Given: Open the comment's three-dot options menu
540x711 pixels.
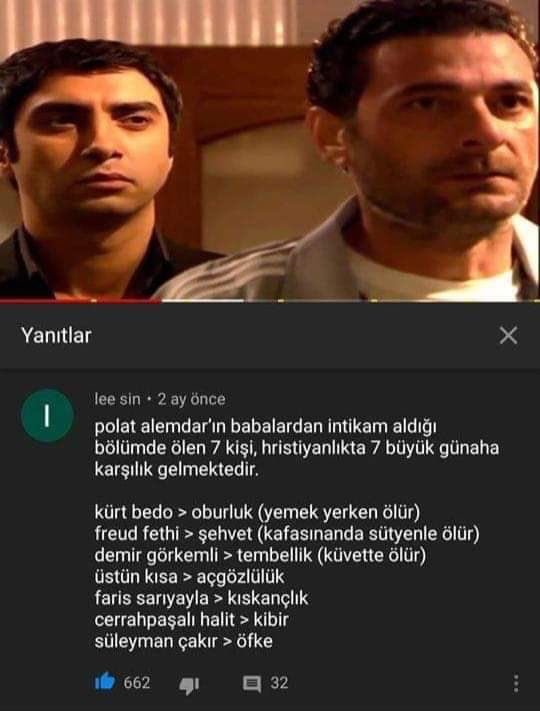Looking at the screenshot, I should pos(516,683).
